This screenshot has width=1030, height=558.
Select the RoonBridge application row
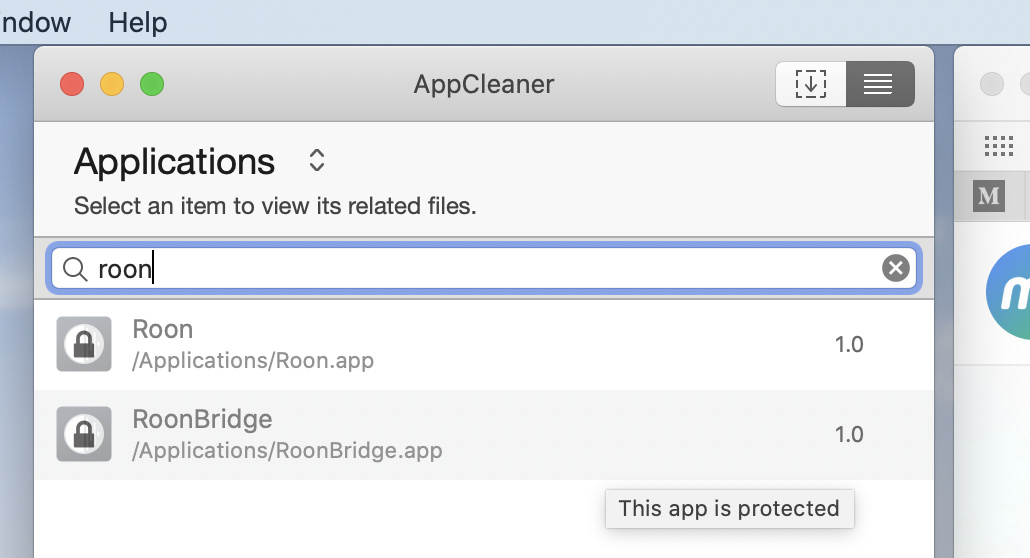click(484, 434)
